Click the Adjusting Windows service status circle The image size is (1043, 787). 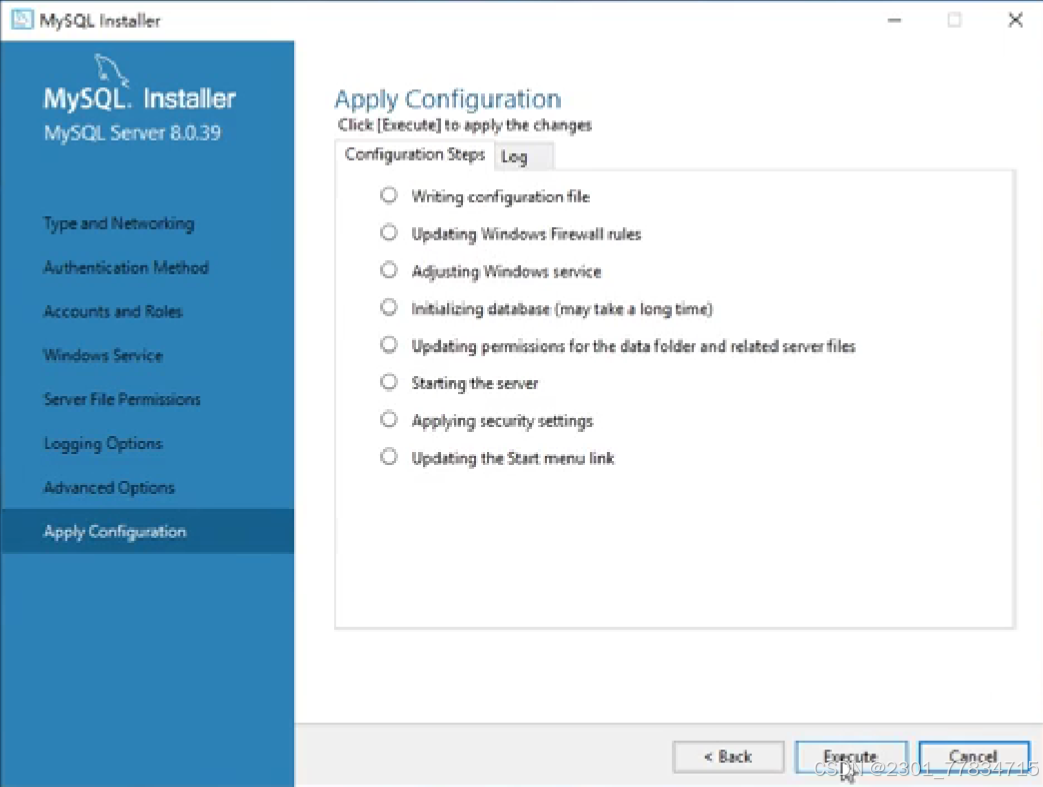[x=388, y=269]
